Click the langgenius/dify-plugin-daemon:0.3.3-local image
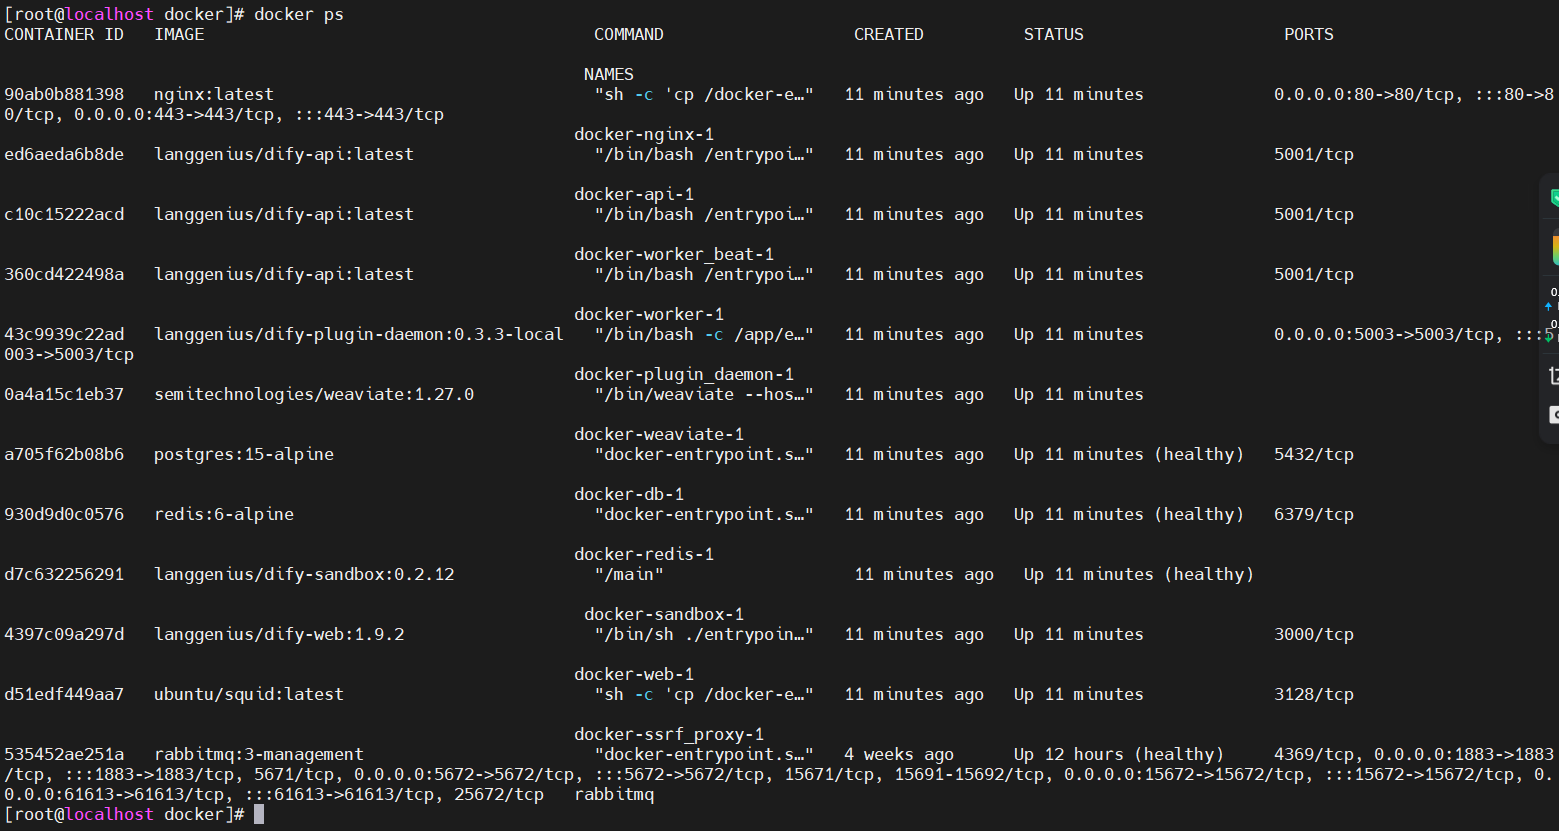This screenshot has width=1559, height=831. [359, 334]
